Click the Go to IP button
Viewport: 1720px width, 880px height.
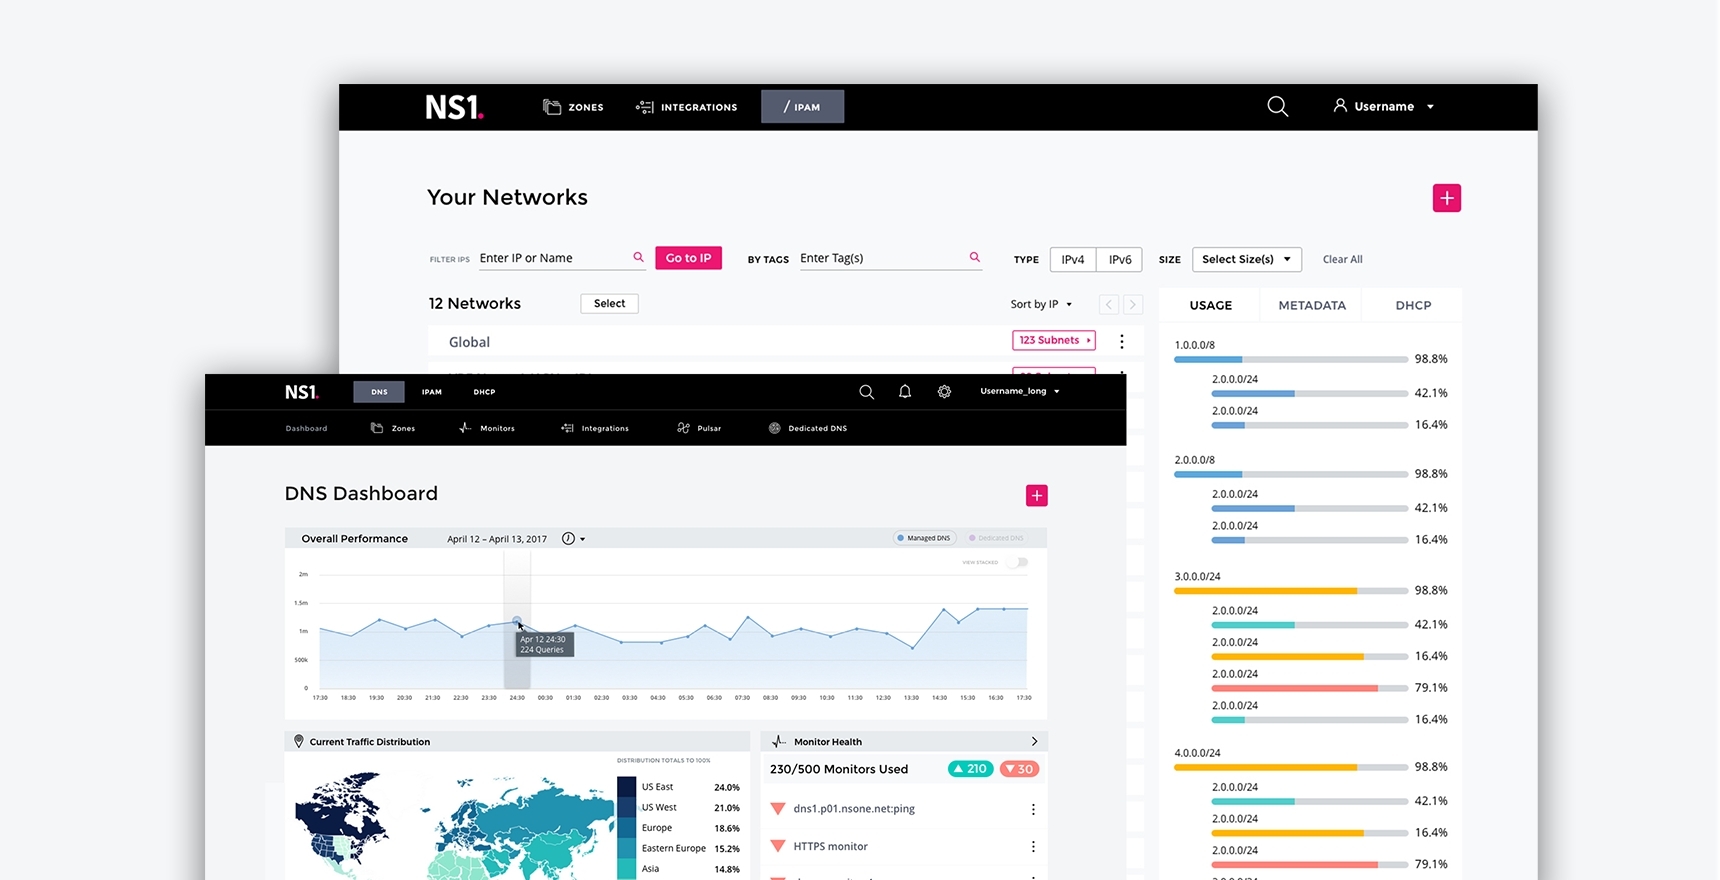tap(688, 258)
